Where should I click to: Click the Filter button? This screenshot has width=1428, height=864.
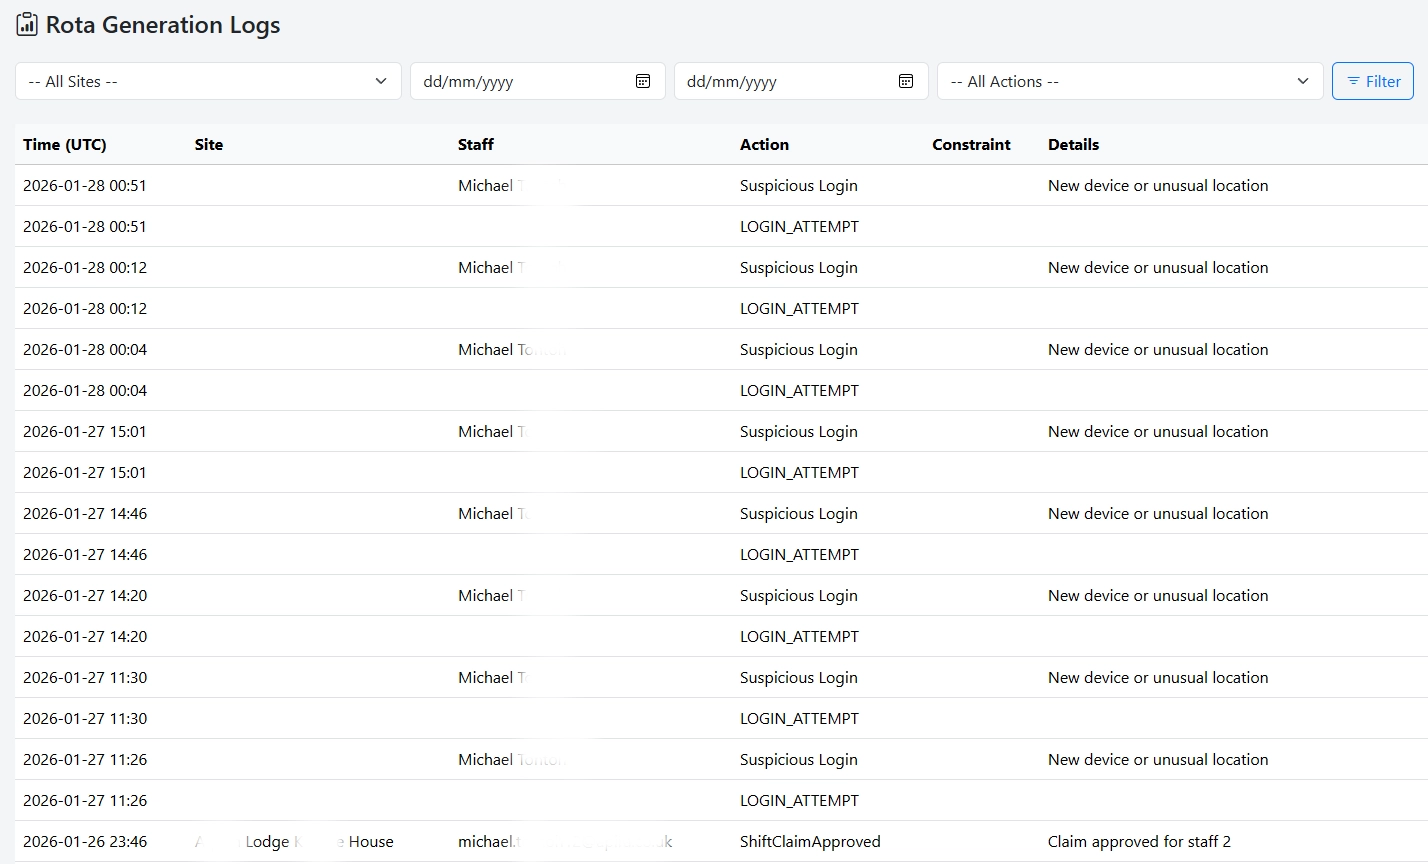[1372, 80]
